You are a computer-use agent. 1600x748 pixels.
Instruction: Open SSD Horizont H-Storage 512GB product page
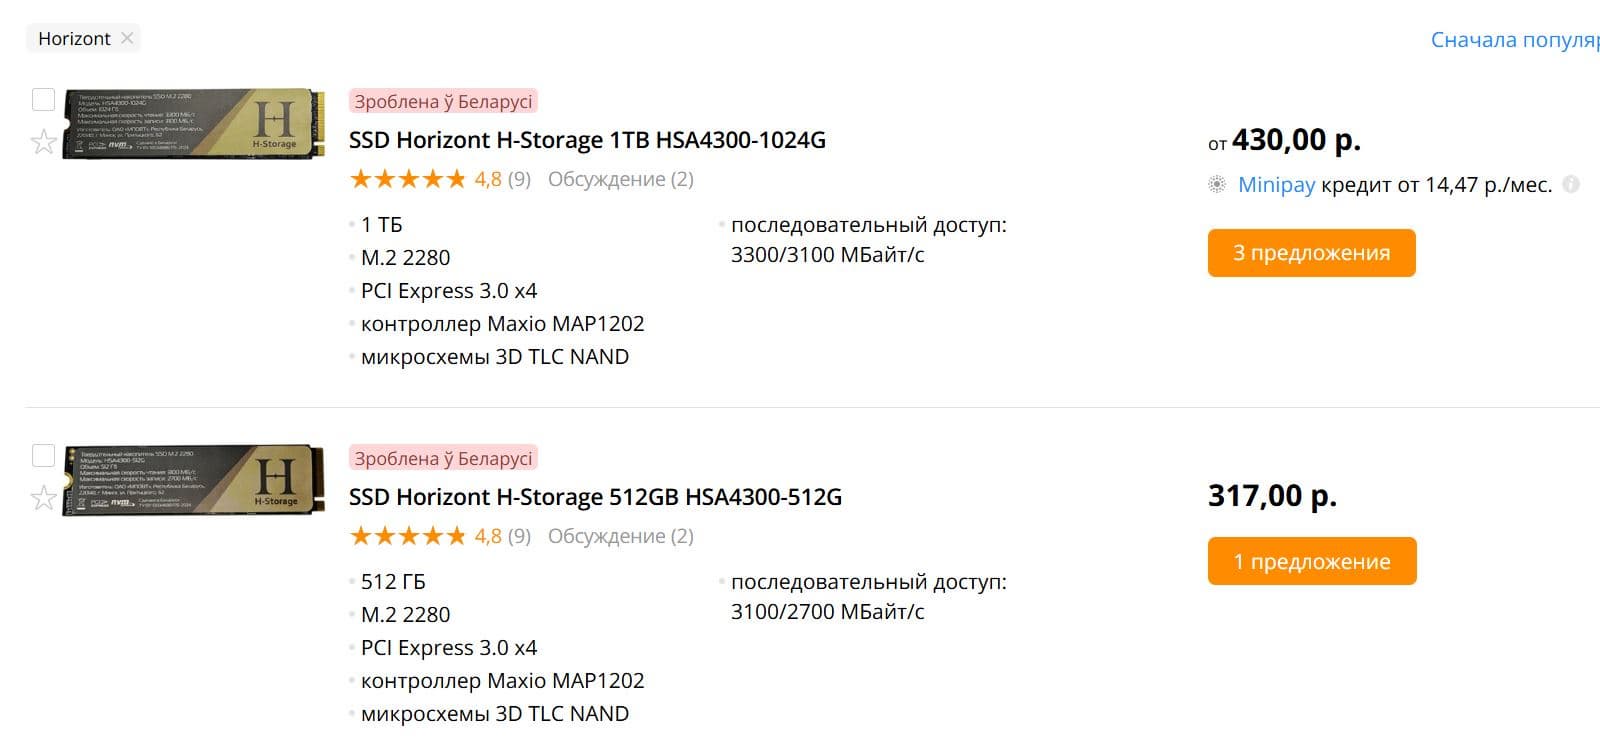pos(595,497)
